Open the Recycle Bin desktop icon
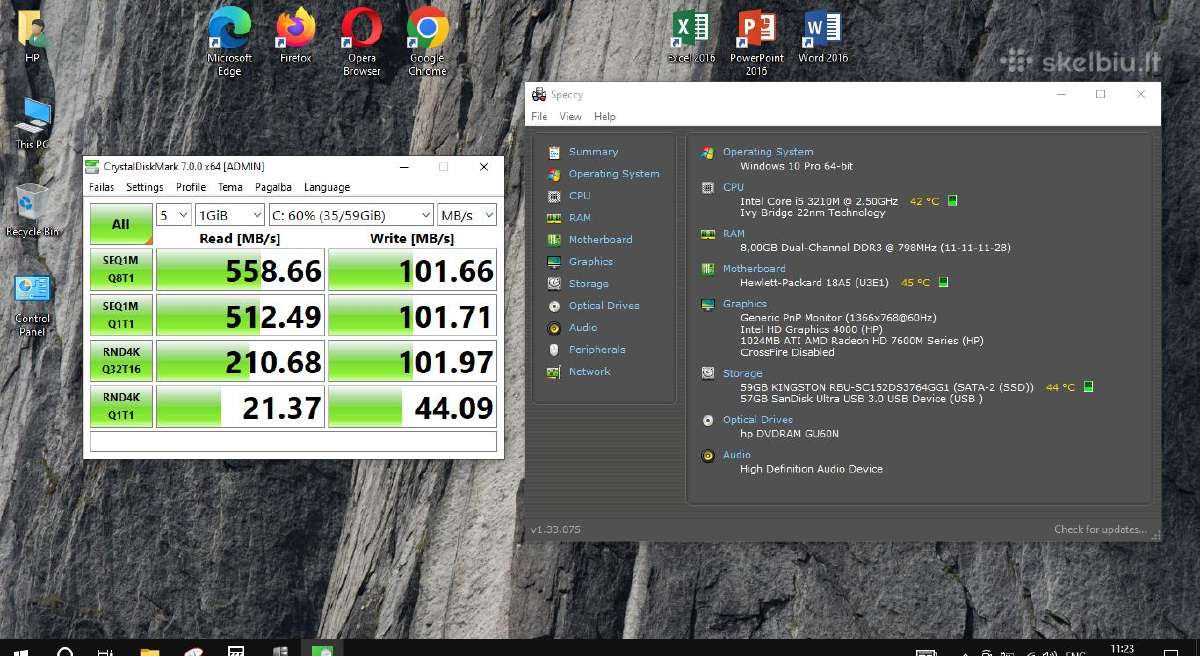 (32, 208)
